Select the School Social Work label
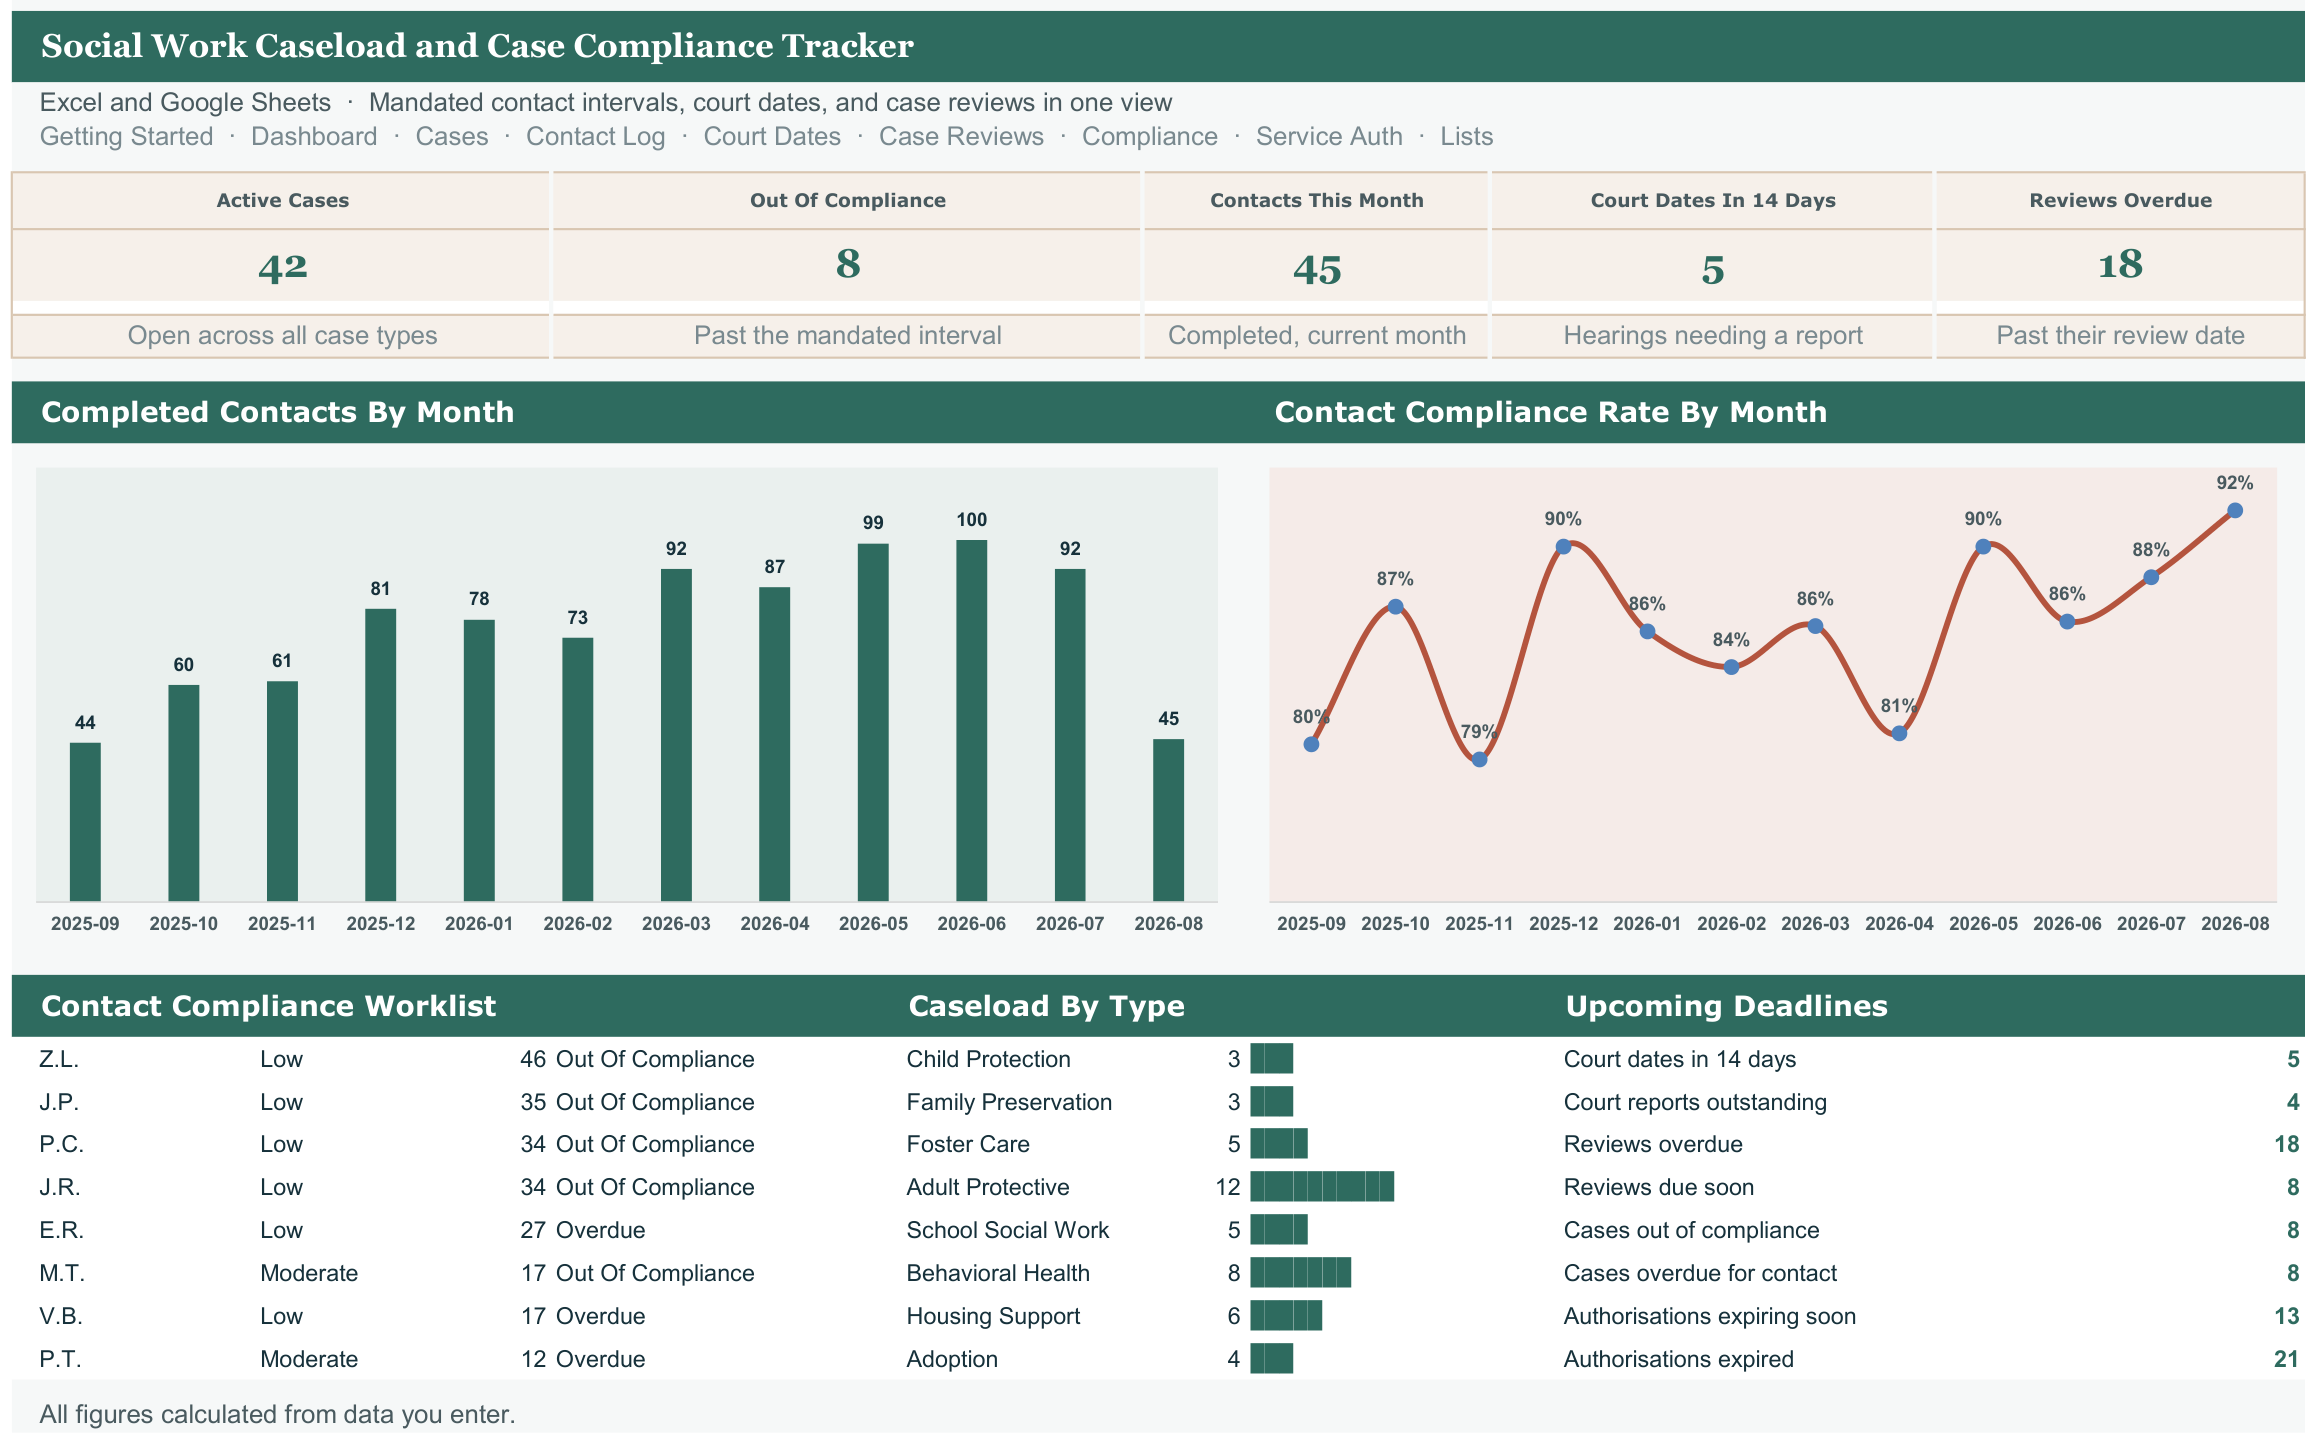 click(x=1008, y=1230)
